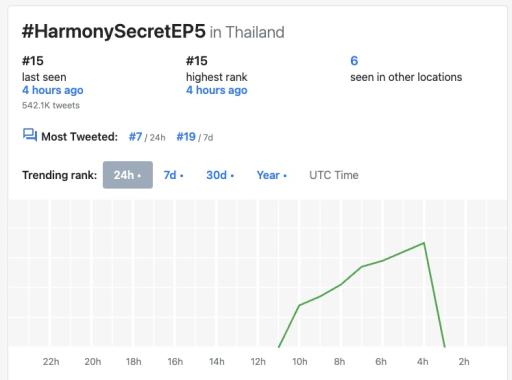Click the 2h label on the time axis
The width and height of the screenshot is (512, 380).
[x=464, y=362]
